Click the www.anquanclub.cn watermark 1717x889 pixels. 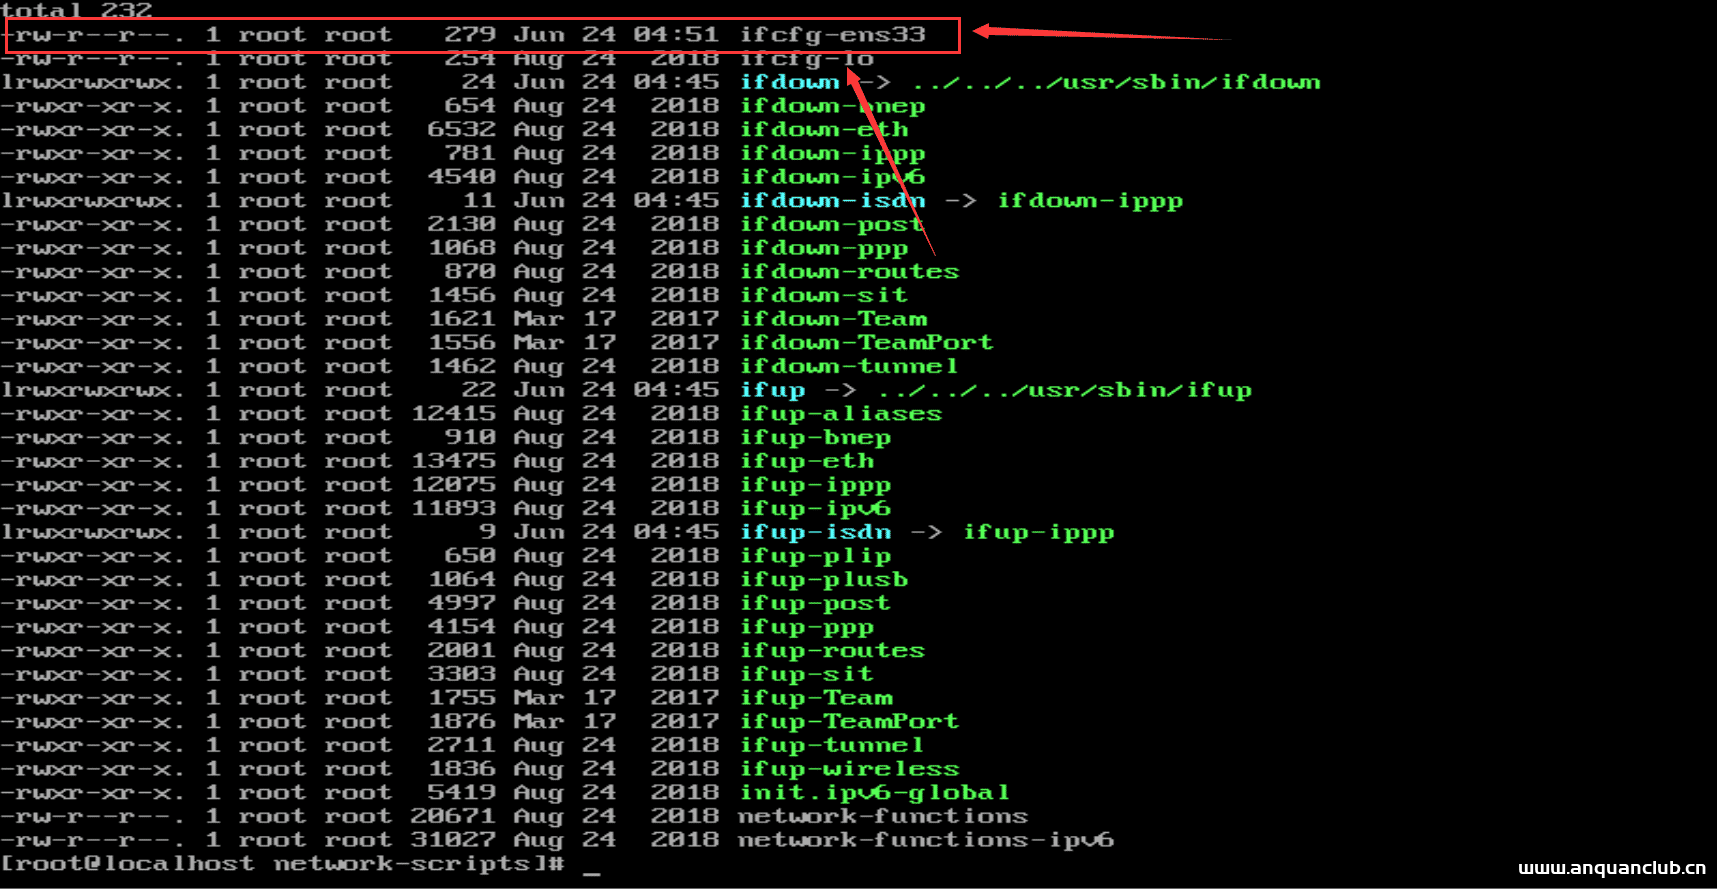point(1611,868)
